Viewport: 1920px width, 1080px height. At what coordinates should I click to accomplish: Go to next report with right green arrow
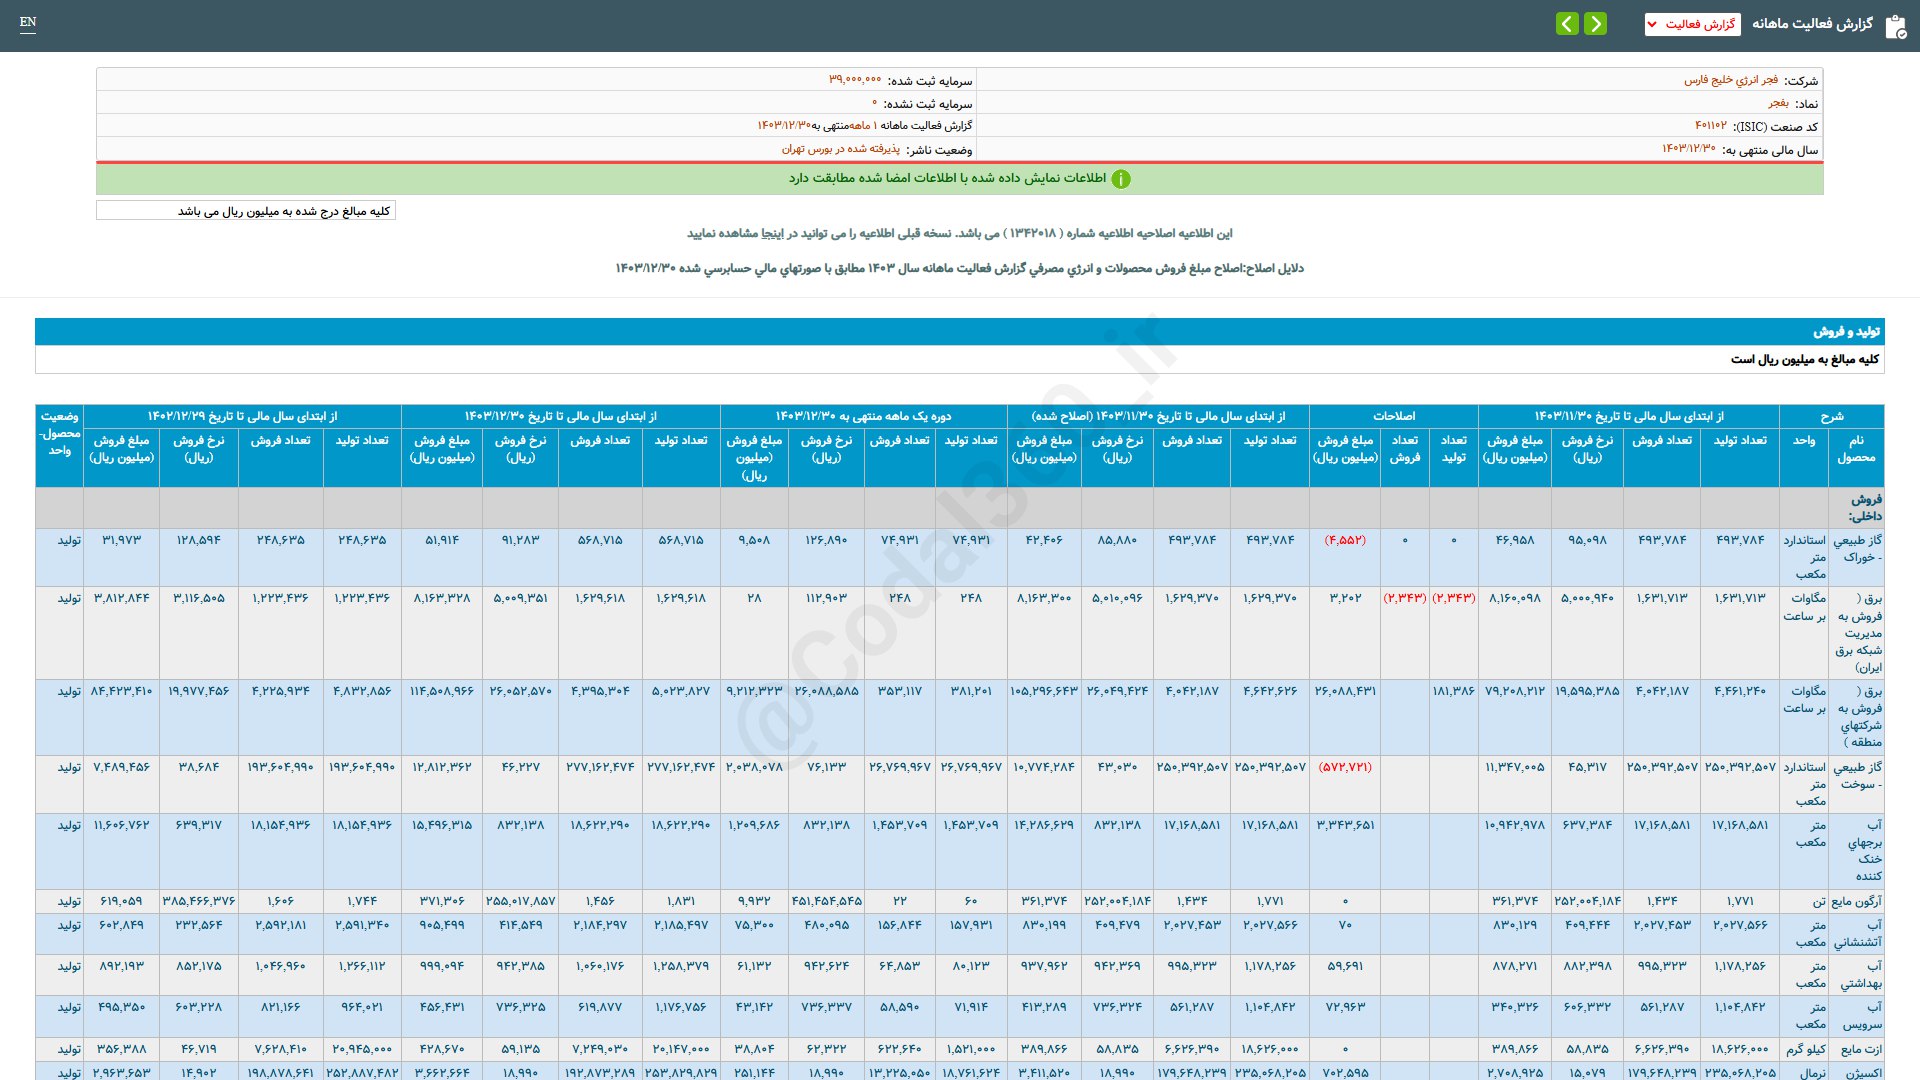[1596, 23]
